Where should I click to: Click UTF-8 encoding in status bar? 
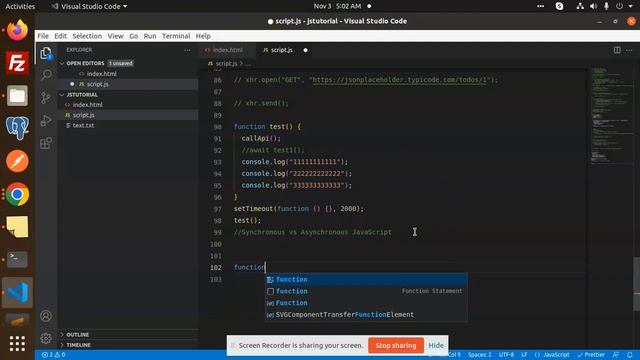coord(506,355)
